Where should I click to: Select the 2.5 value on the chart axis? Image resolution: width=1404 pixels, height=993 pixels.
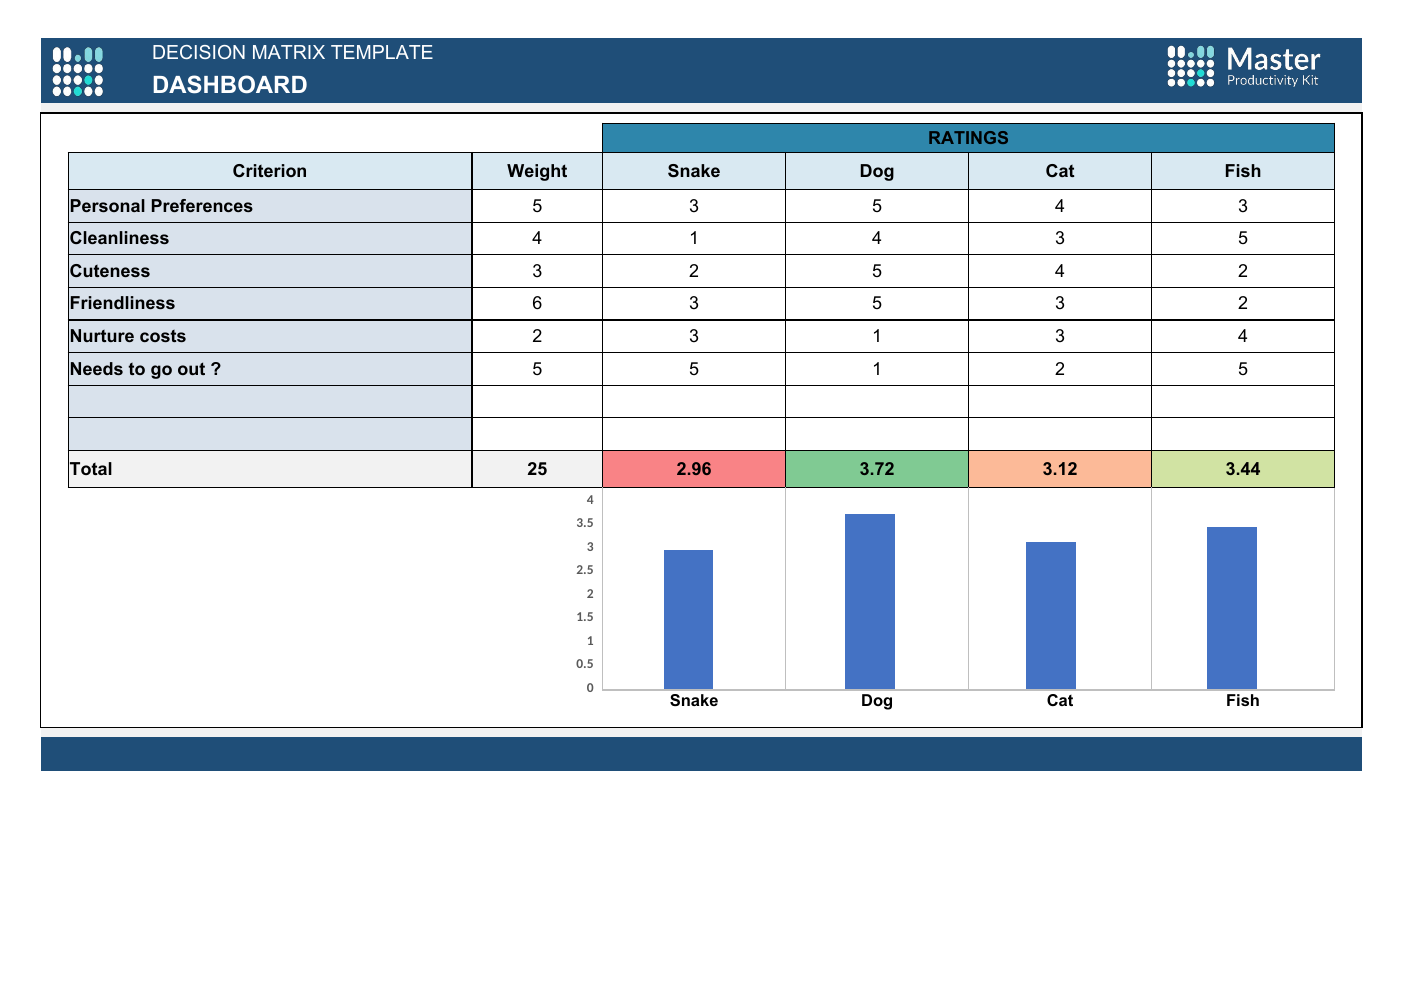click(x=585, y=570)
